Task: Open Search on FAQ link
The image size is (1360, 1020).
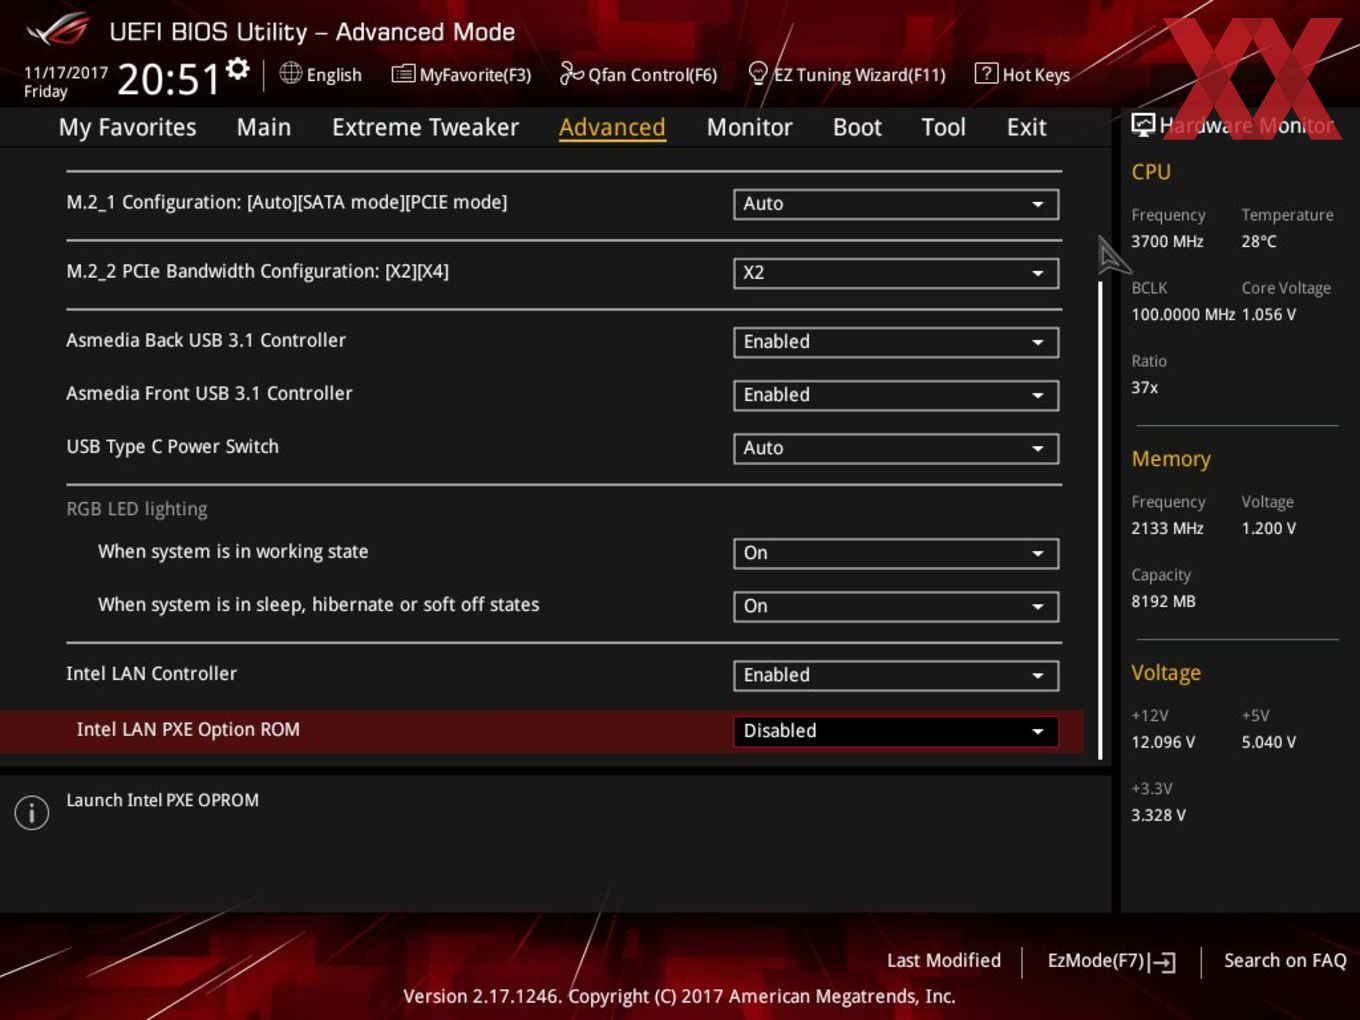Action: point(1285,960)
